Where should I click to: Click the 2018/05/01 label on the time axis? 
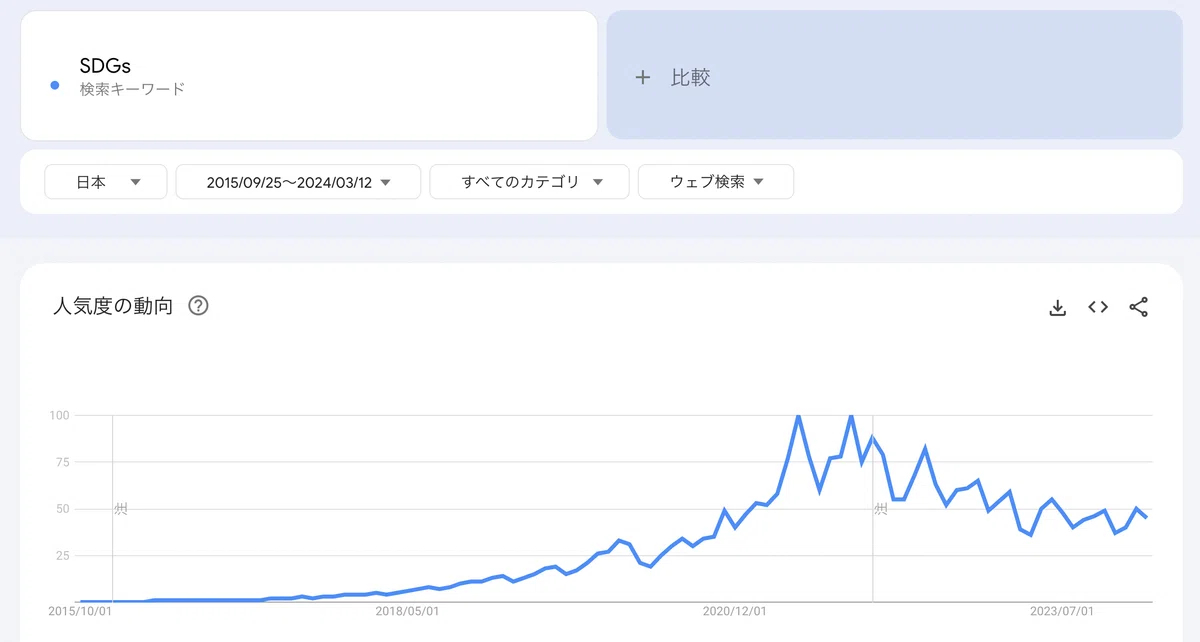point(407,610)
